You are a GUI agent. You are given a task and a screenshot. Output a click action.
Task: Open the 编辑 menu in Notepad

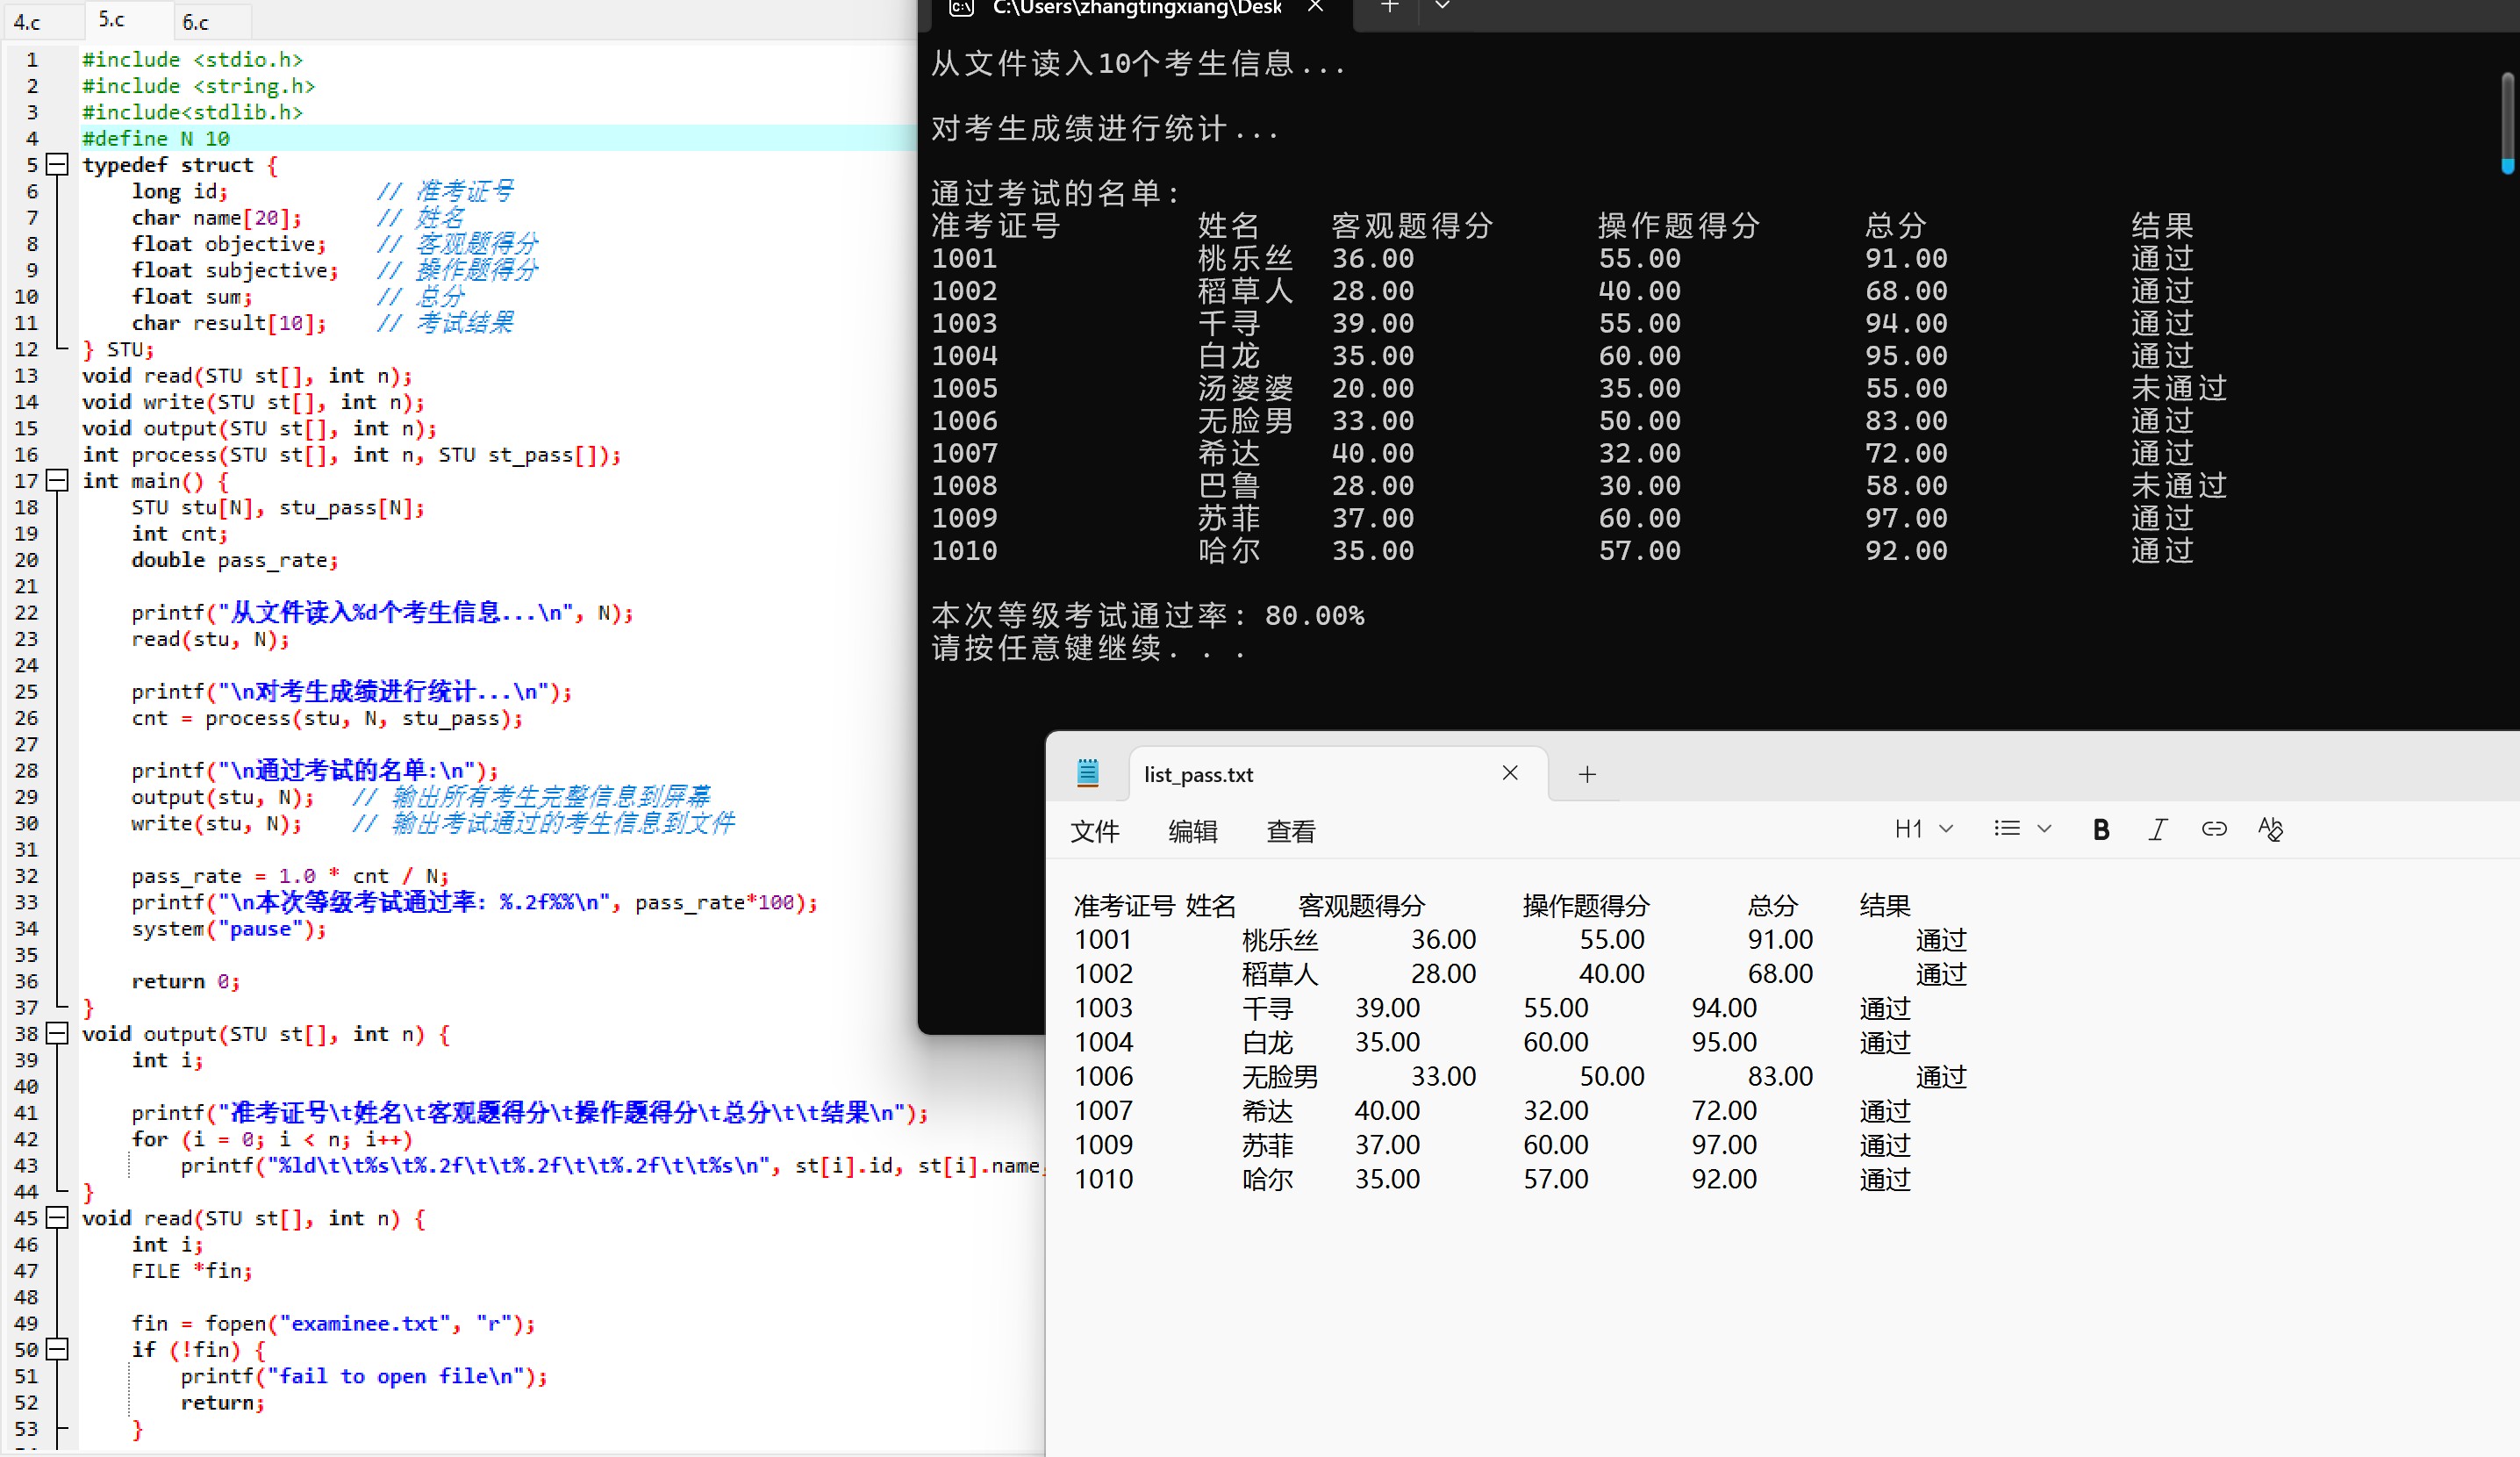tap(1192, 831)
